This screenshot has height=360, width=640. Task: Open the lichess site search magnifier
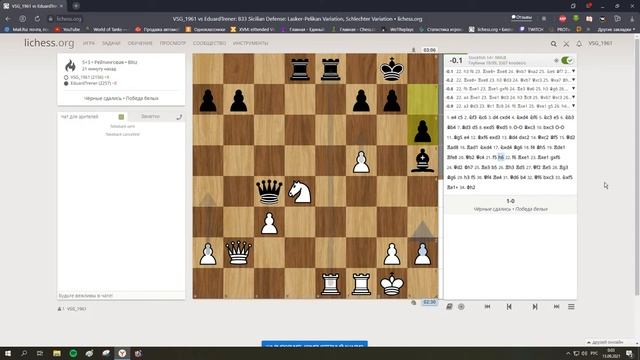click(x=553, y=44)
